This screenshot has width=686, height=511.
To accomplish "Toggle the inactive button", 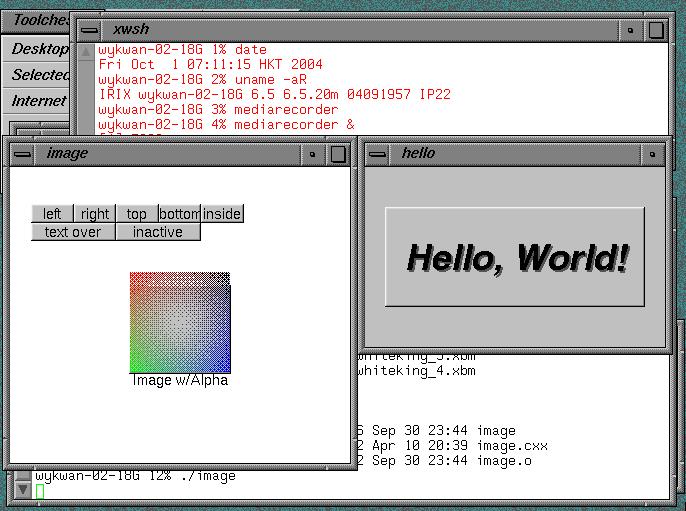I will [x=158, y=232].
